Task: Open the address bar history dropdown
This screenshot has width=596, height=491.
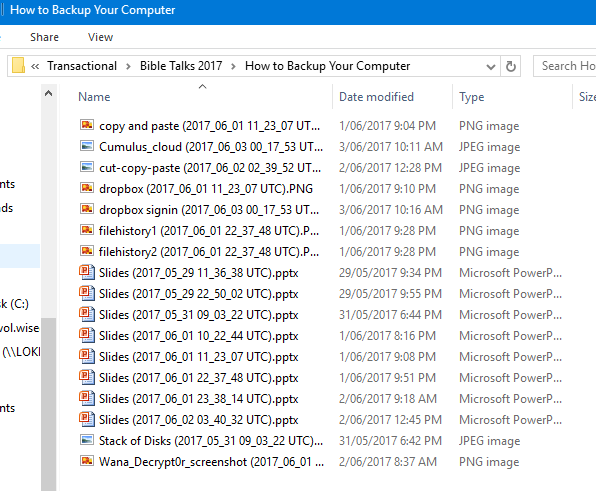Action: click(491, 67)
